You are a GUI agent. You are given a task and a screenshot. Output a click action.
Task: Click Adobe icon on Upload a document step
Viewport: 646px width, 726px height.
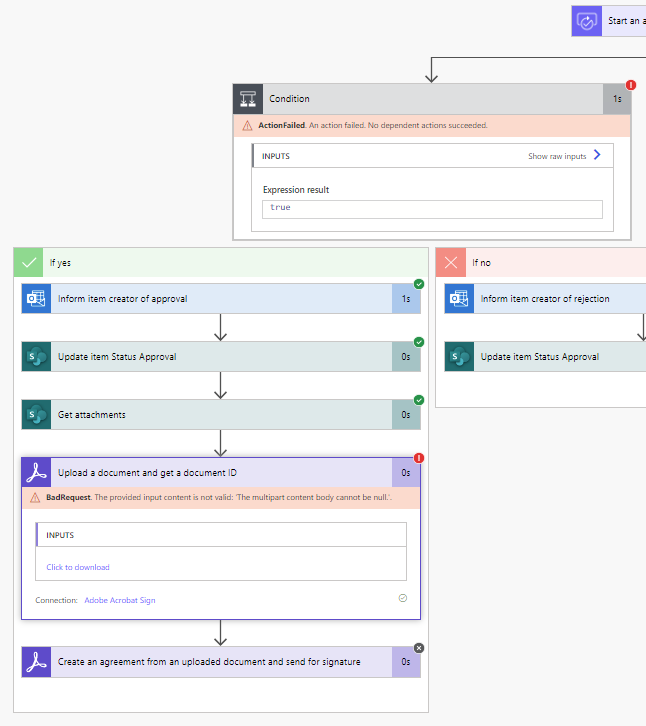point(37,473)
